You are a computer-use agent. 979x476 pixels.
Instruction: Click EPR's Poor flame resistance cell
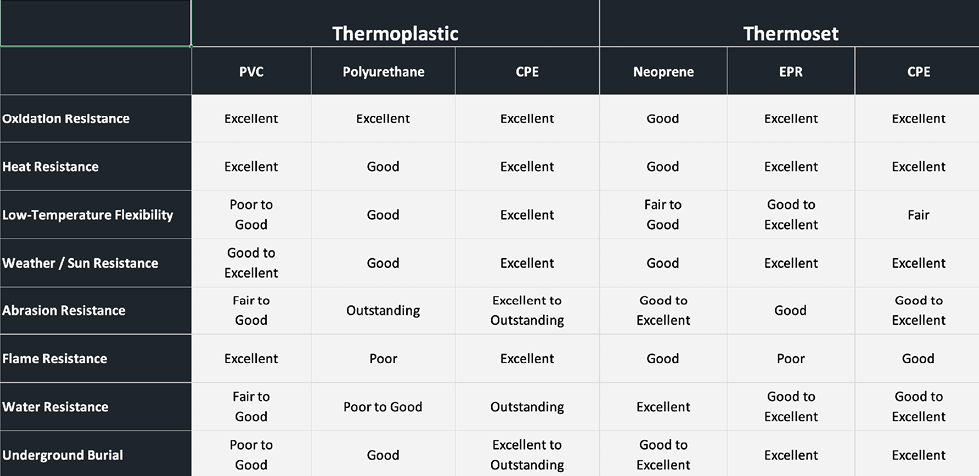click(791, 359)
